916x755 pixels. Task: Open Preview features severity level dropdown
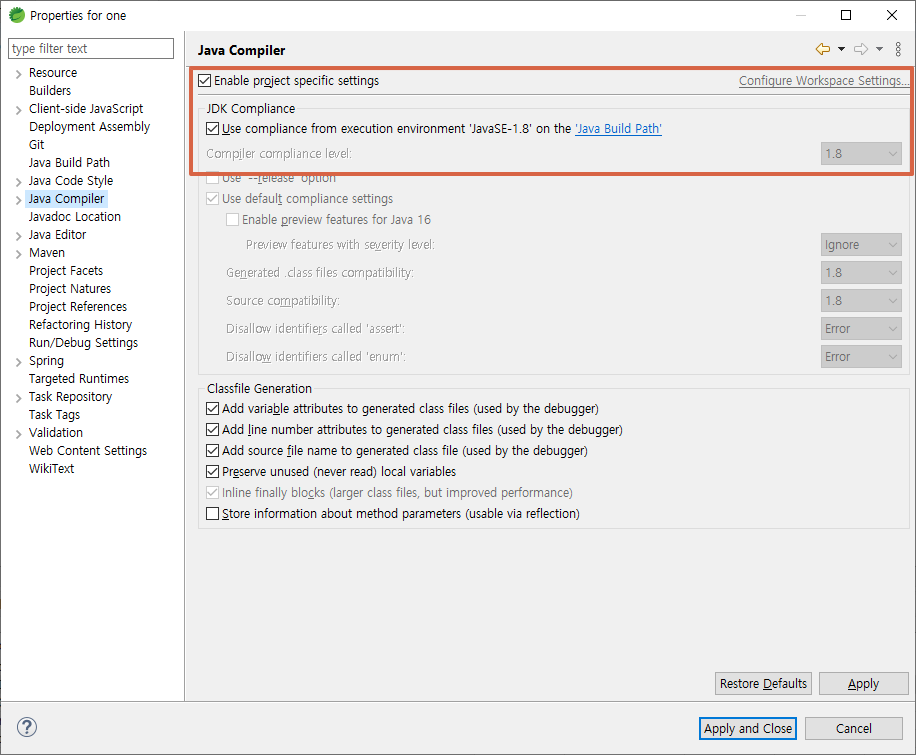[x=861, y=245]
